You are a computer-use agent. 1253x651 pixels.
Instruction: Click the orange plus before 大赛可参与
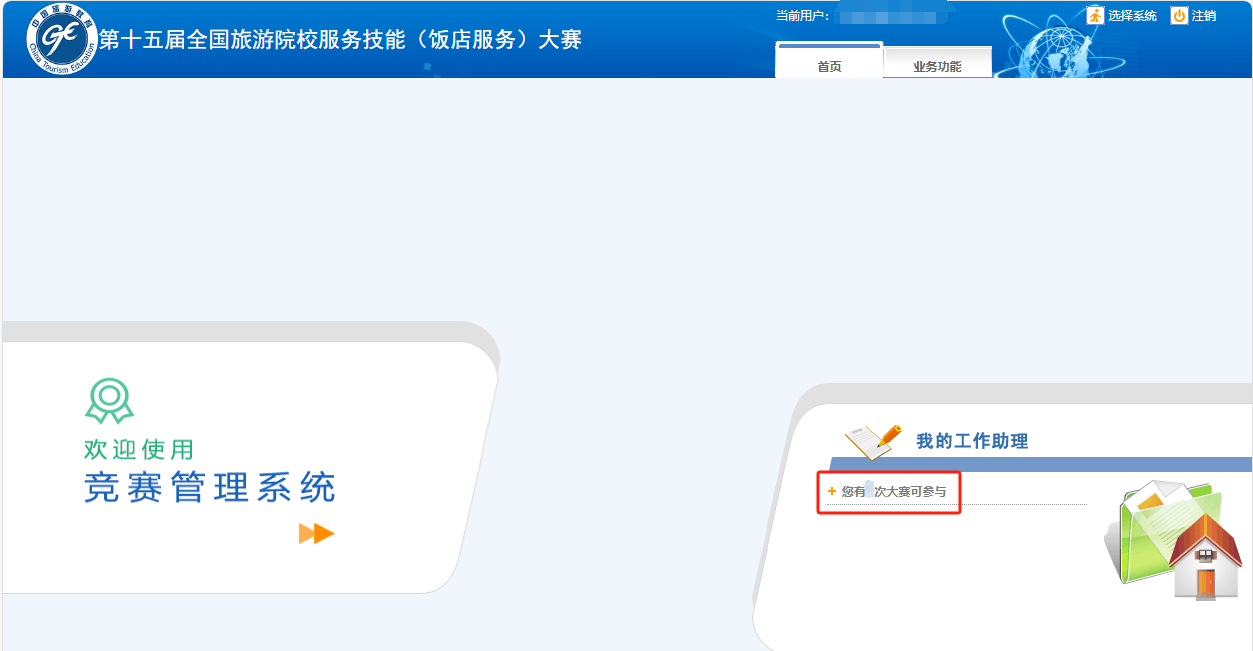(x=830, y=491)
